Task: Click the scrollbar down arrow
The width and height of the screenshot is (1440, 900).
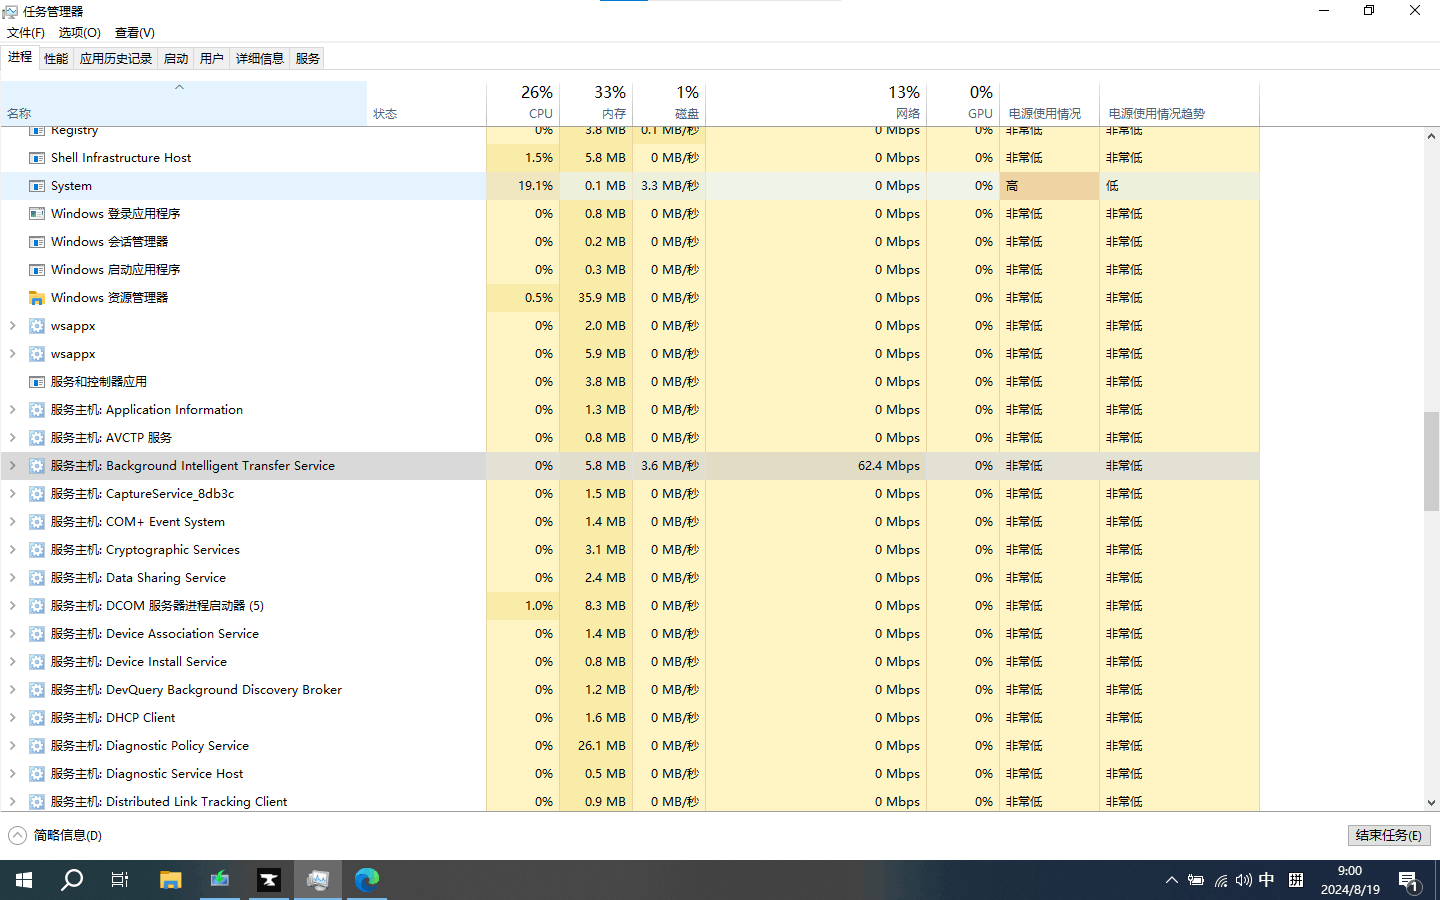Action: 1431,802
